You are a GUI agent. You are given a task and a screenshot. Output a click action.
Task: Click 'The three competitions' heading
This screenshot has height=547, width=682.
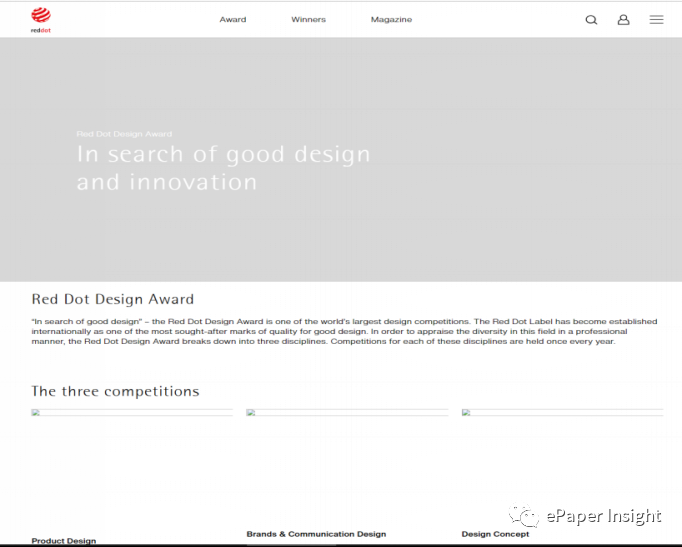pyautogui.click(x=115, y=391)
